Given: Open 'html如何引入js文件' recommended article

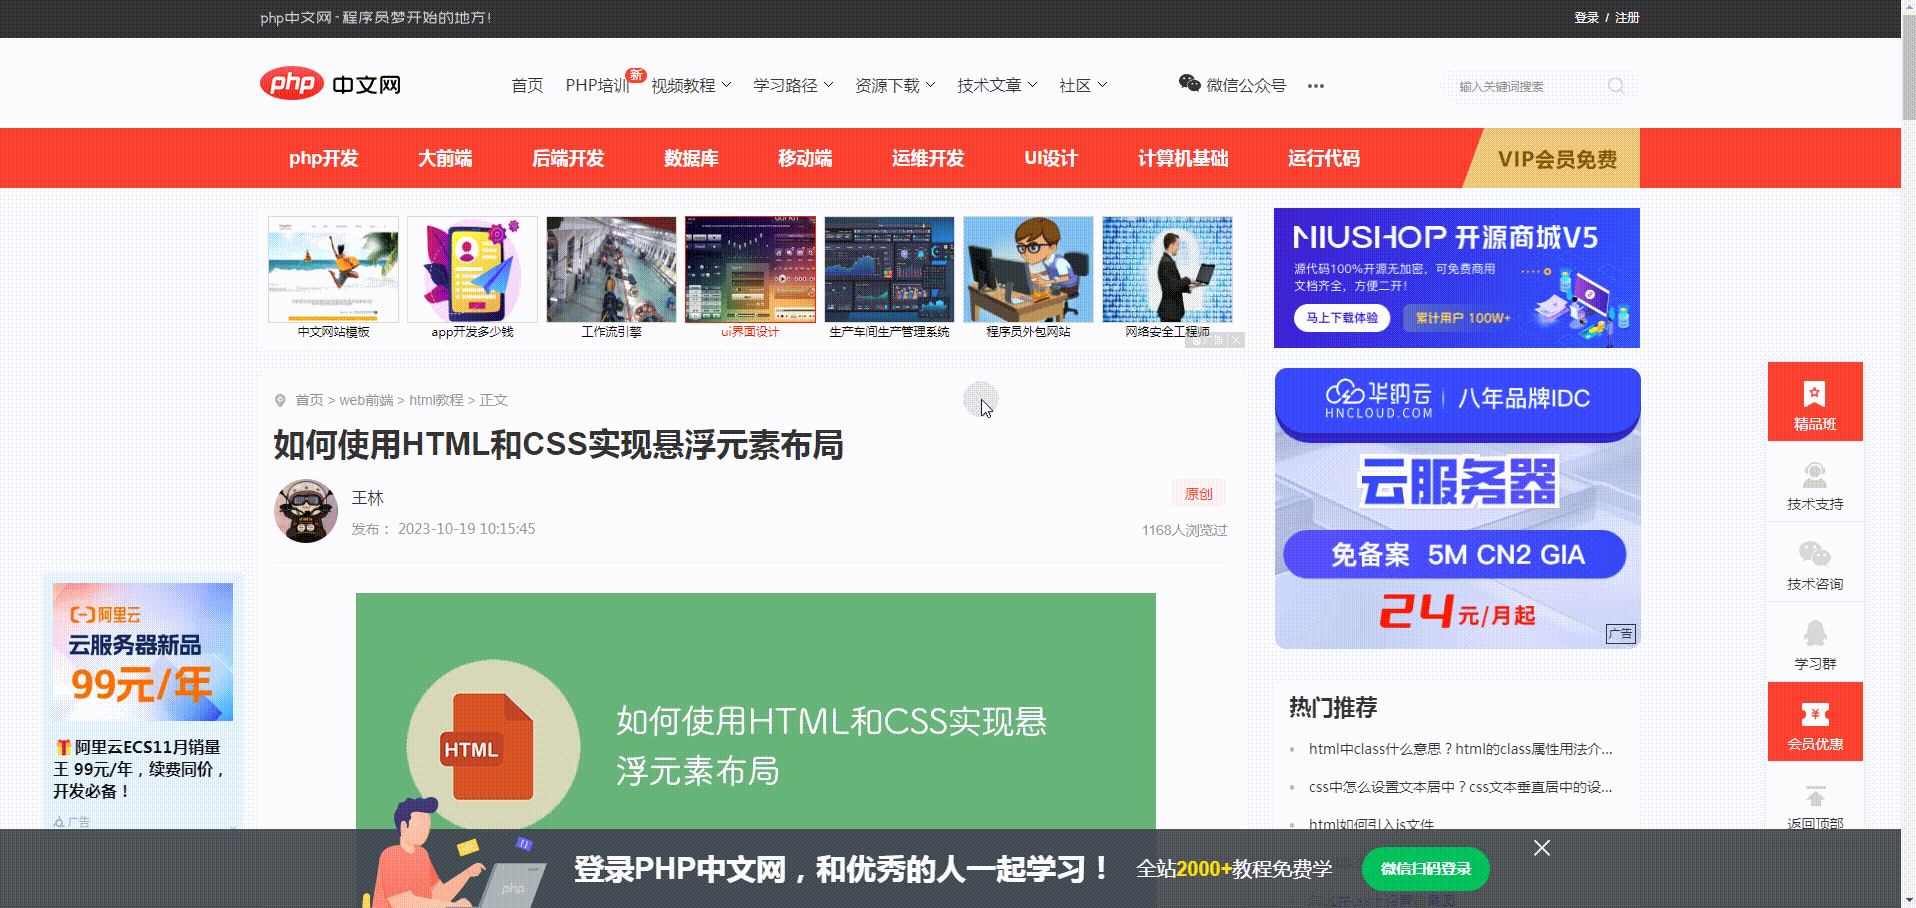Looking at the screenshot, I should (1371, 824).
